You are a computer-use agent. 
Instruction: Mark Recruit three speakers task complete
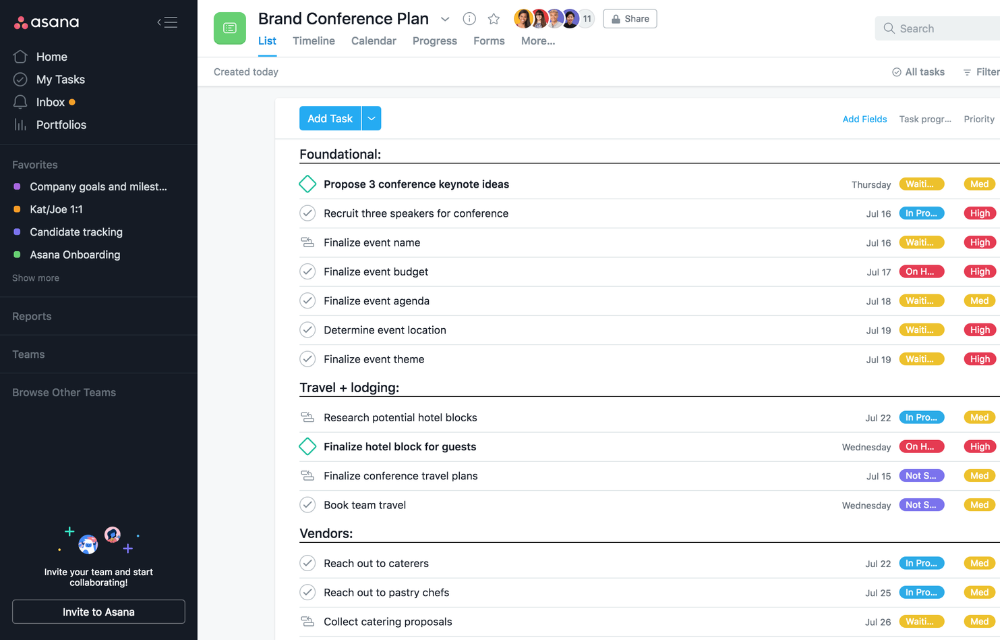tap(308, 213)
